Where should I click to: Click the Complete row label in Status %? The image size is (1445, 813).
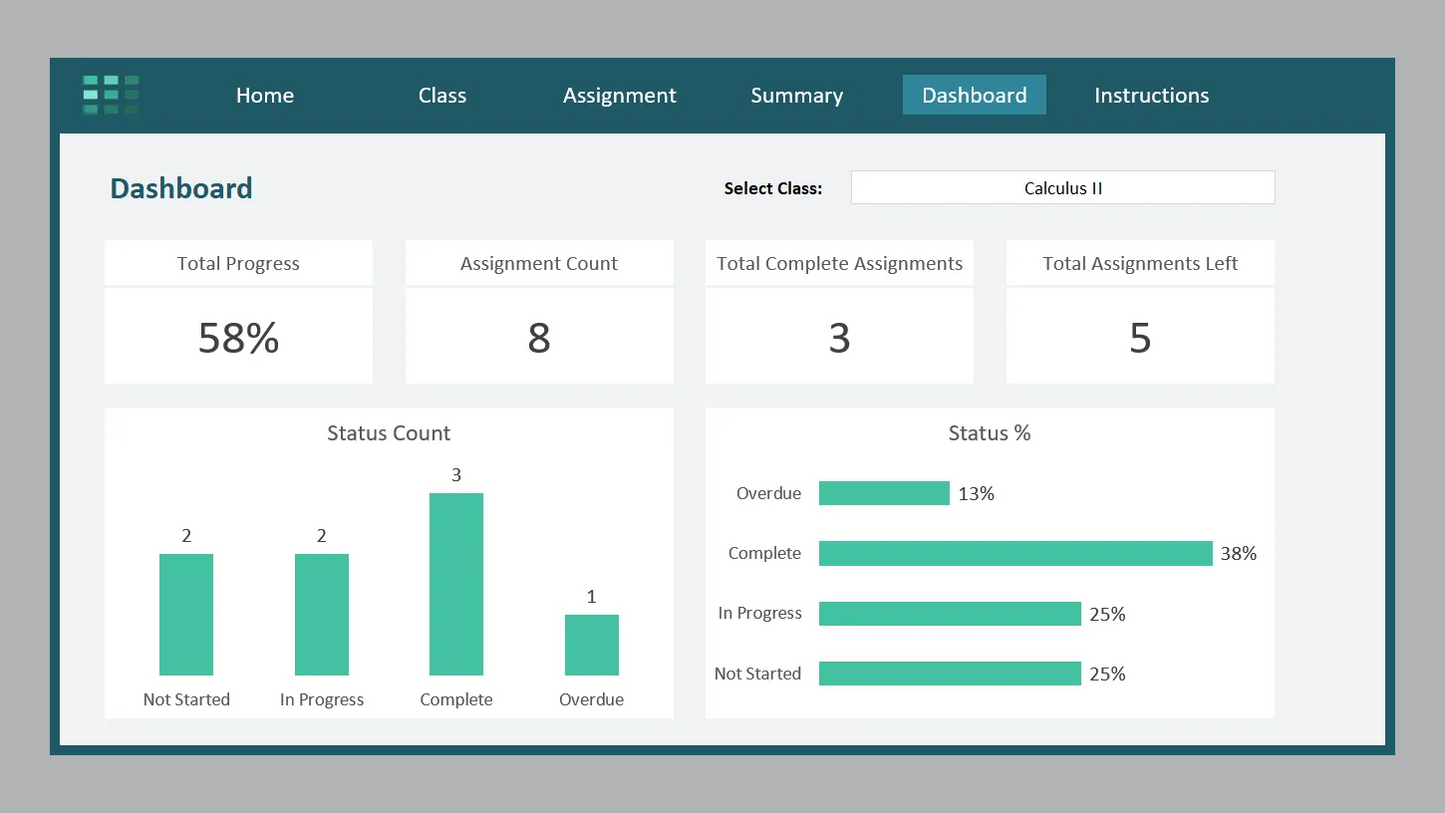pyautogui.click(x=765, y=553)
